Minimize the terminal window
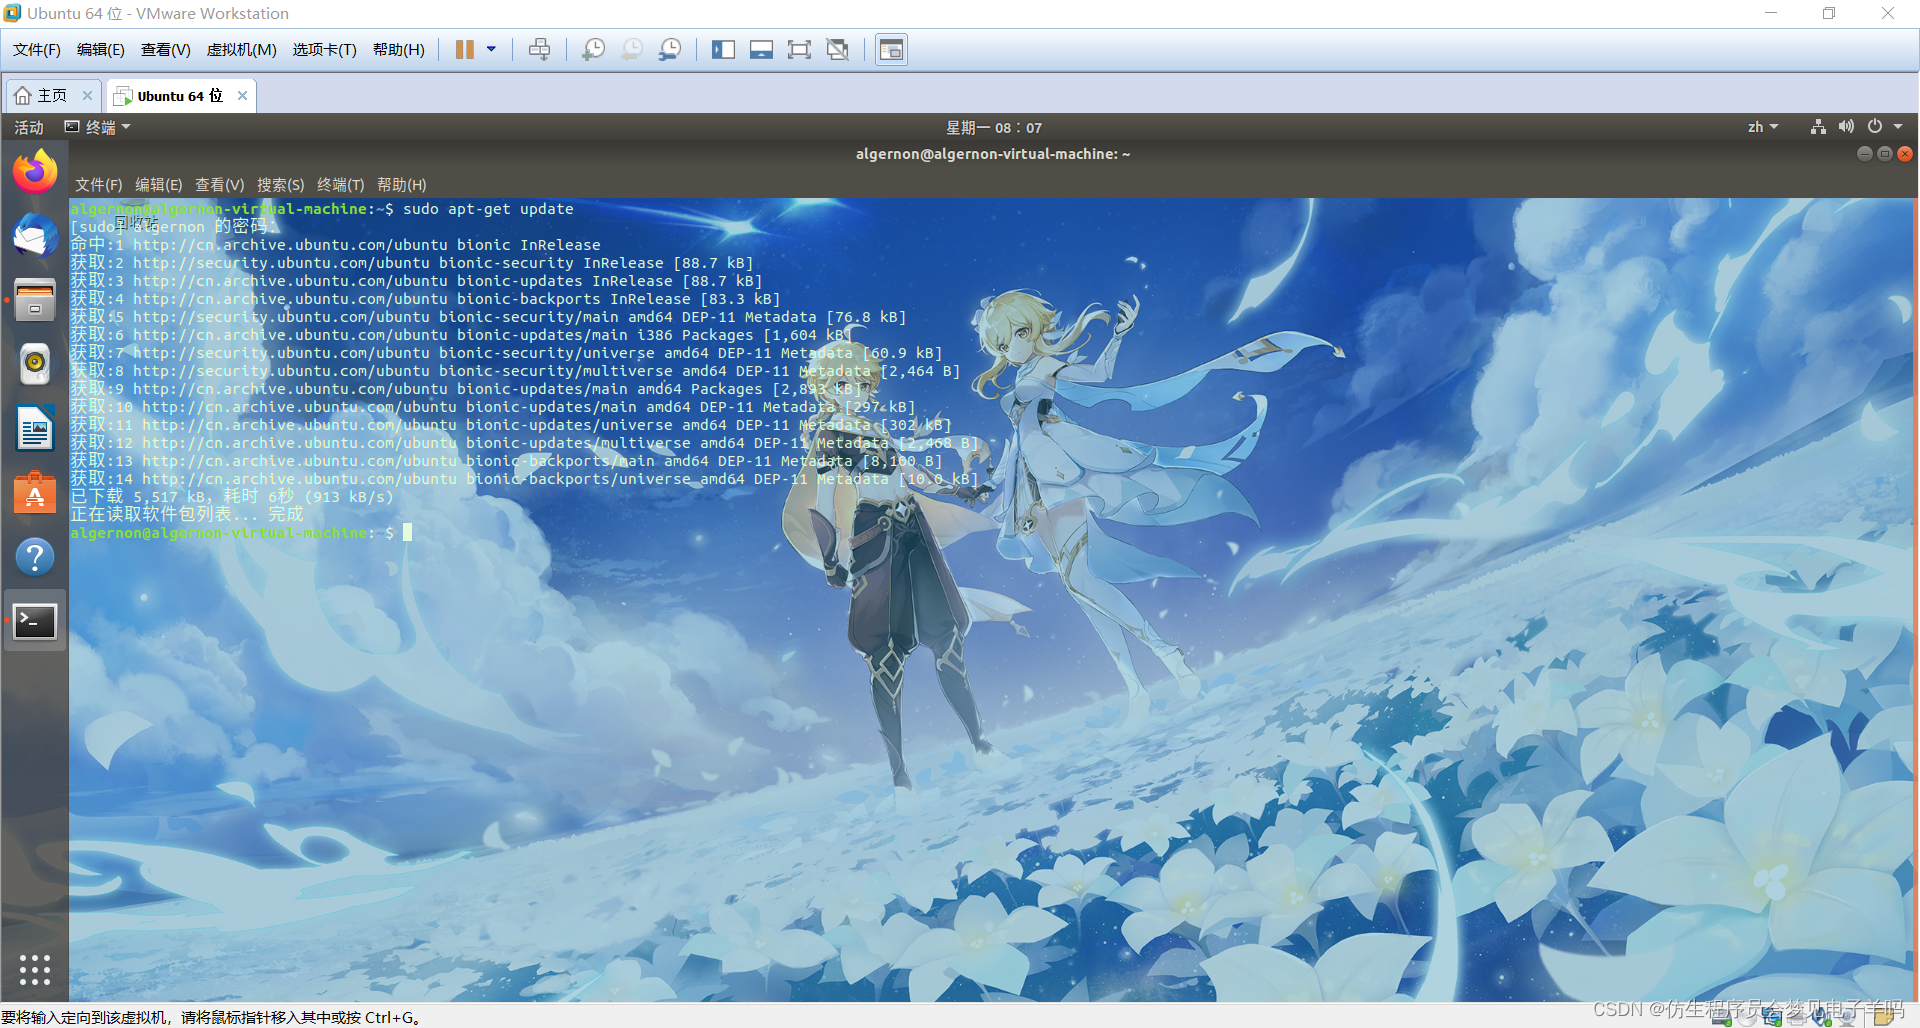Screen dimensions: 1920x1028 pos(1864,154)
